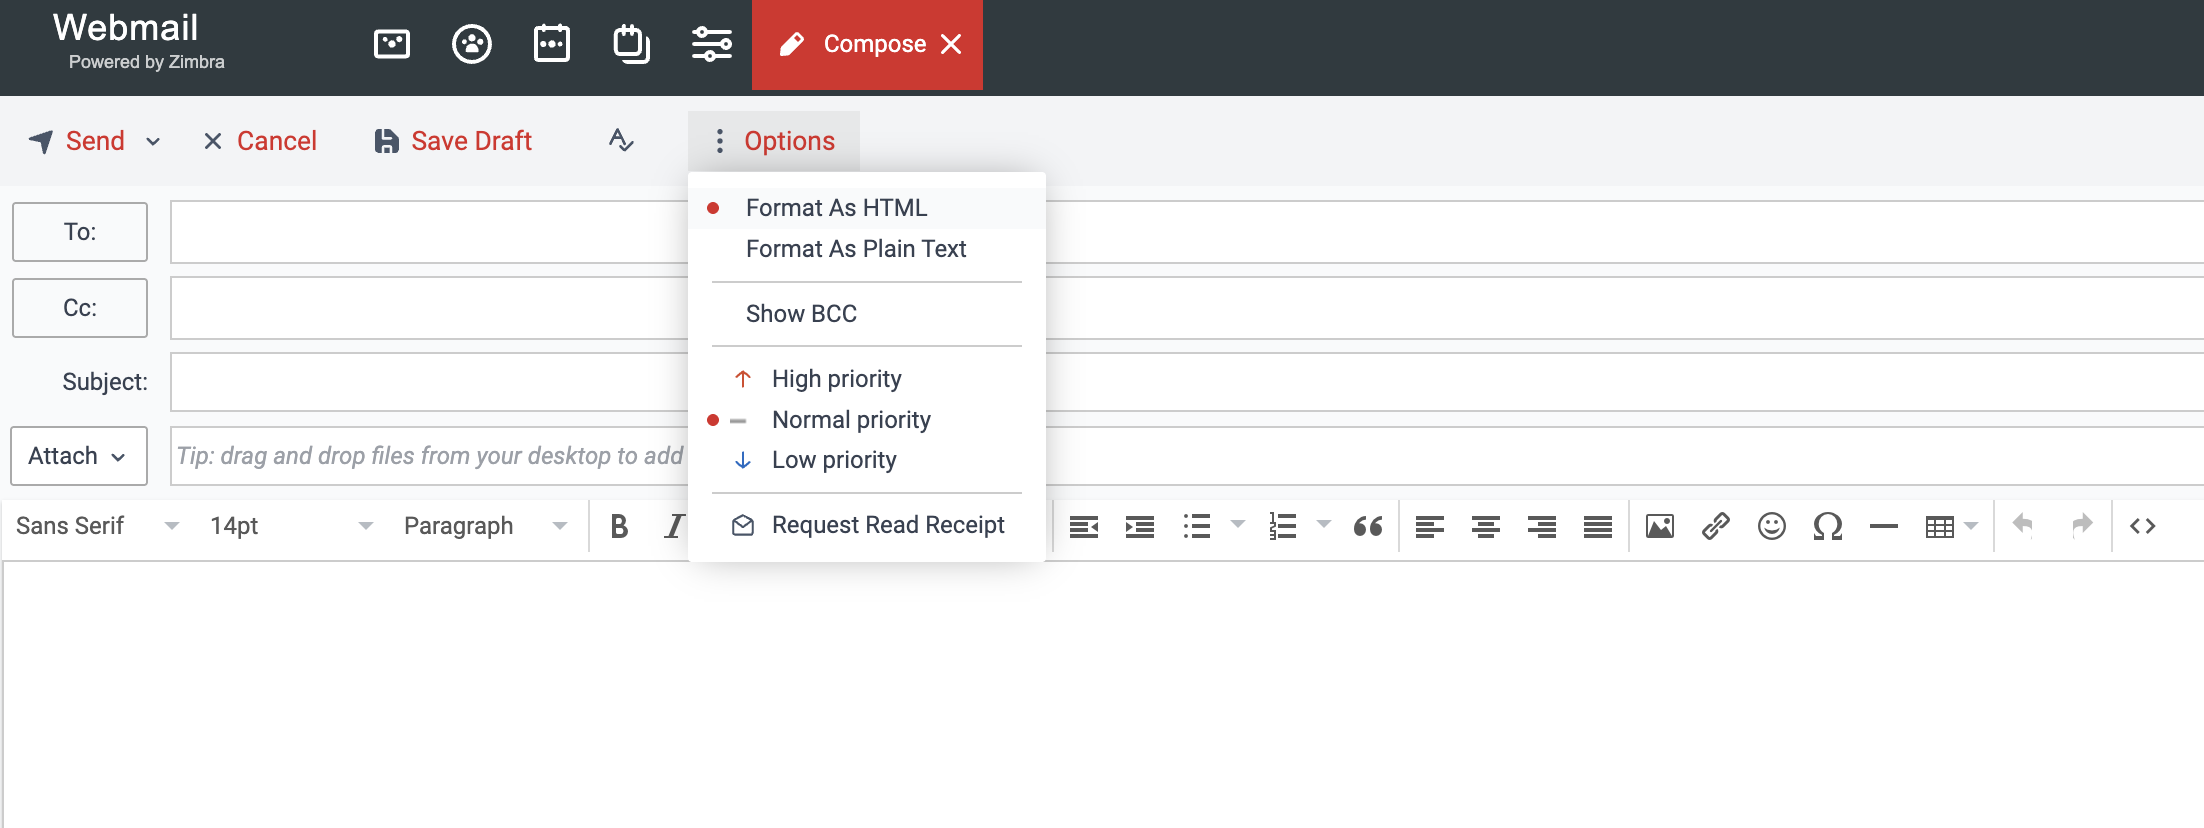Toggle bold formatting

point(619,526)
